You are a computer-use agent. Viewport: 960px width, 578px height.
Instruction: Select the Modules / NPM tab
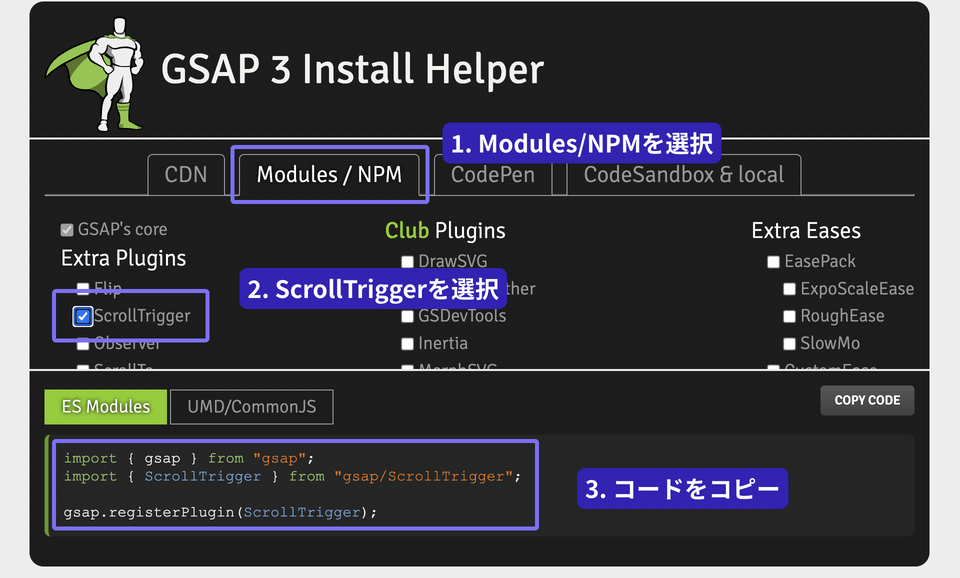[x=330, y=174]
